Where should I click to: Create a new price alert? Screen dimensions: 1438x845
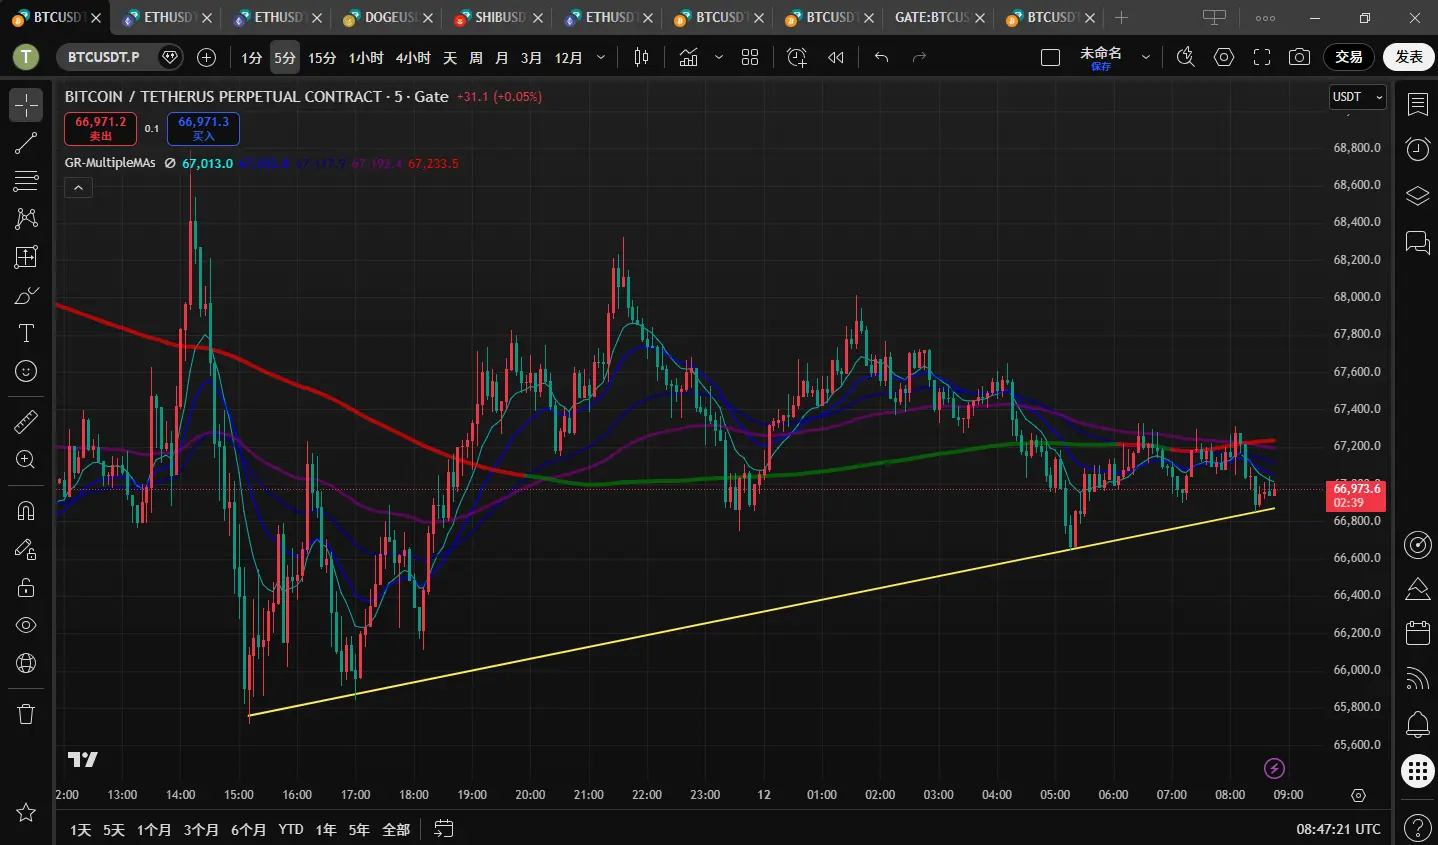click(x=797, y=58)
